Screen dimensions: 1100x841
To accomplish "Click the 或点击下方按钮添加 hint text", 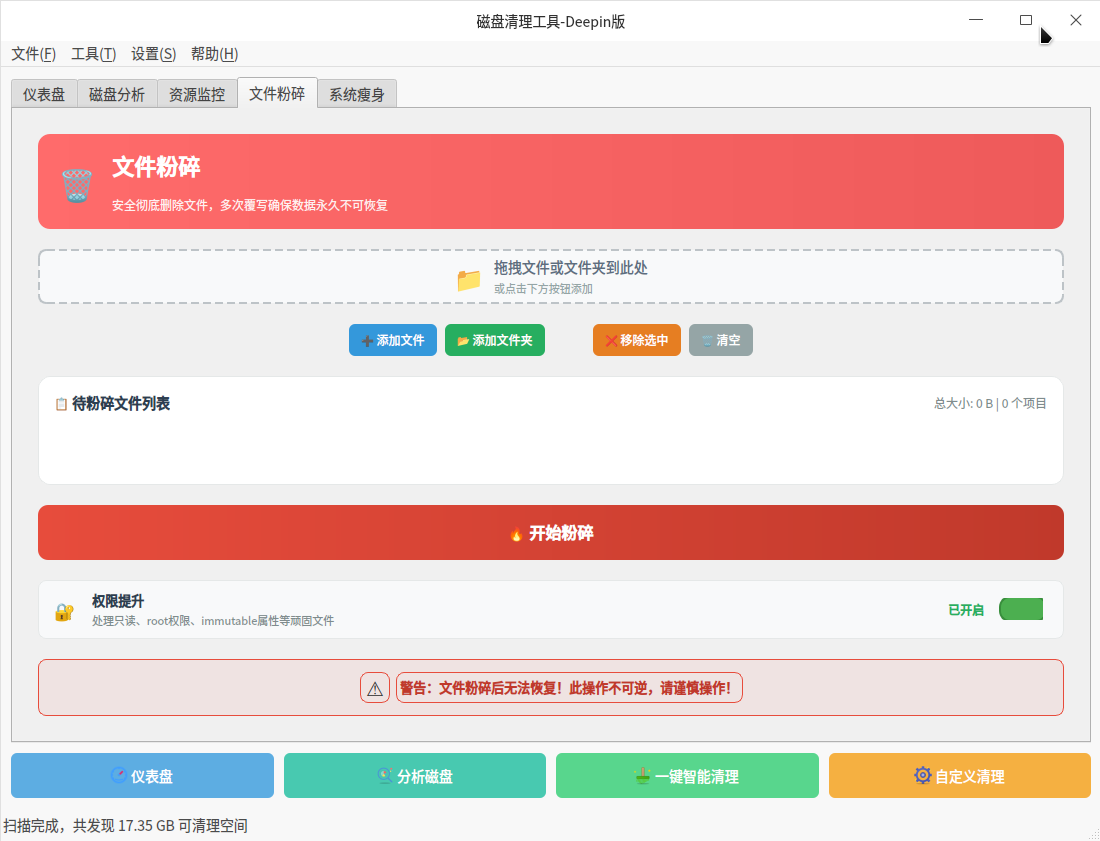I will [x=543, y=289].
